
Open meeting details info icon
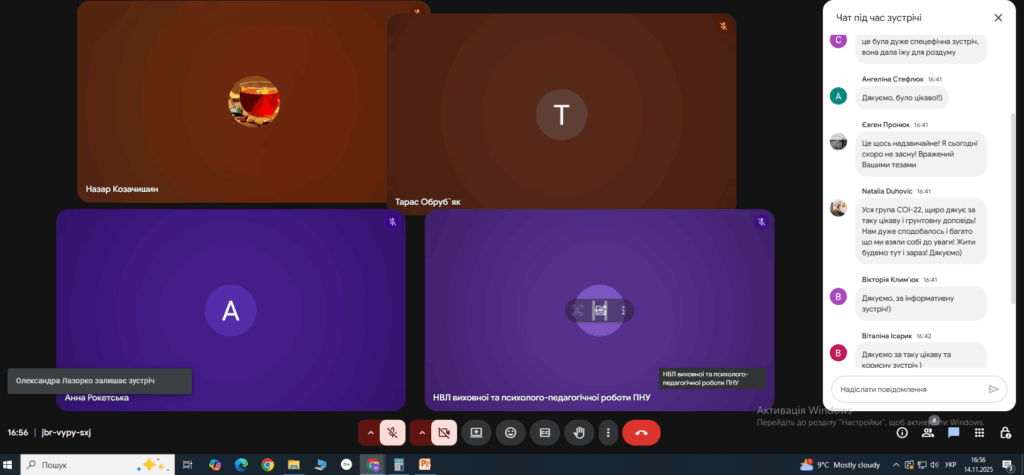[902, 433]
